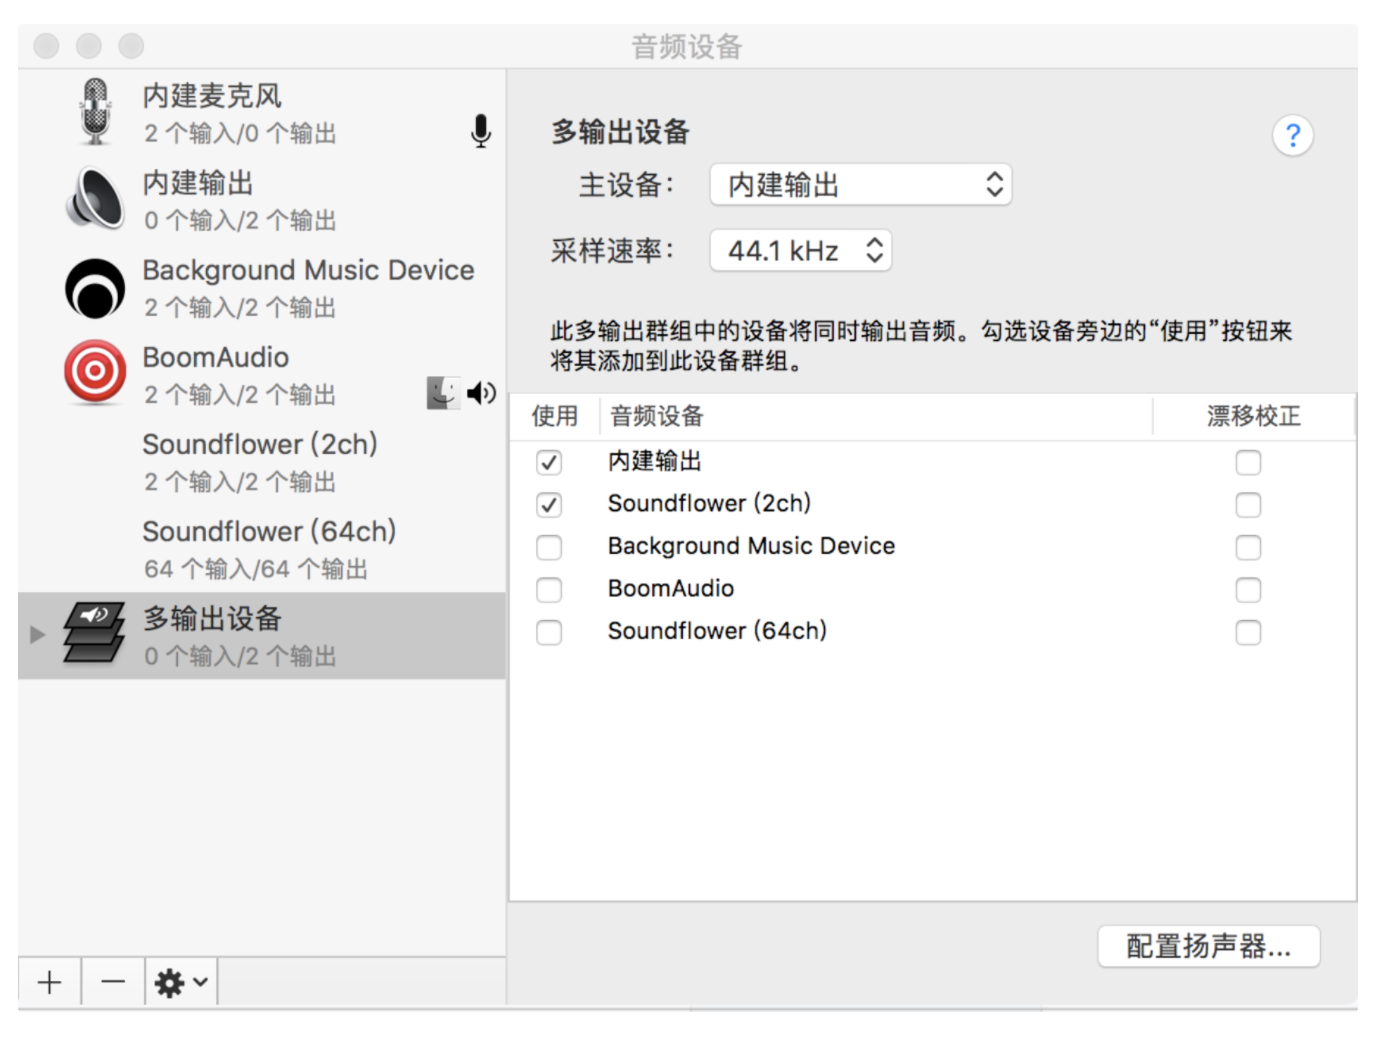The image size is (1398, 1044).
Task: Click the Background Music Device icon
Action: click(95, 288)
